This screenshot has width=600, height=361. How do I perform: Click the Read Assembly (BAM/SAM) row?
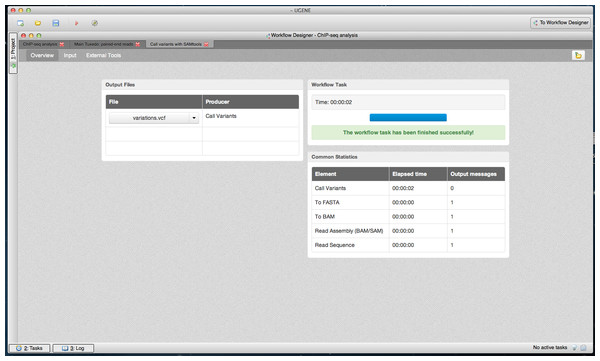coord(408,231)
